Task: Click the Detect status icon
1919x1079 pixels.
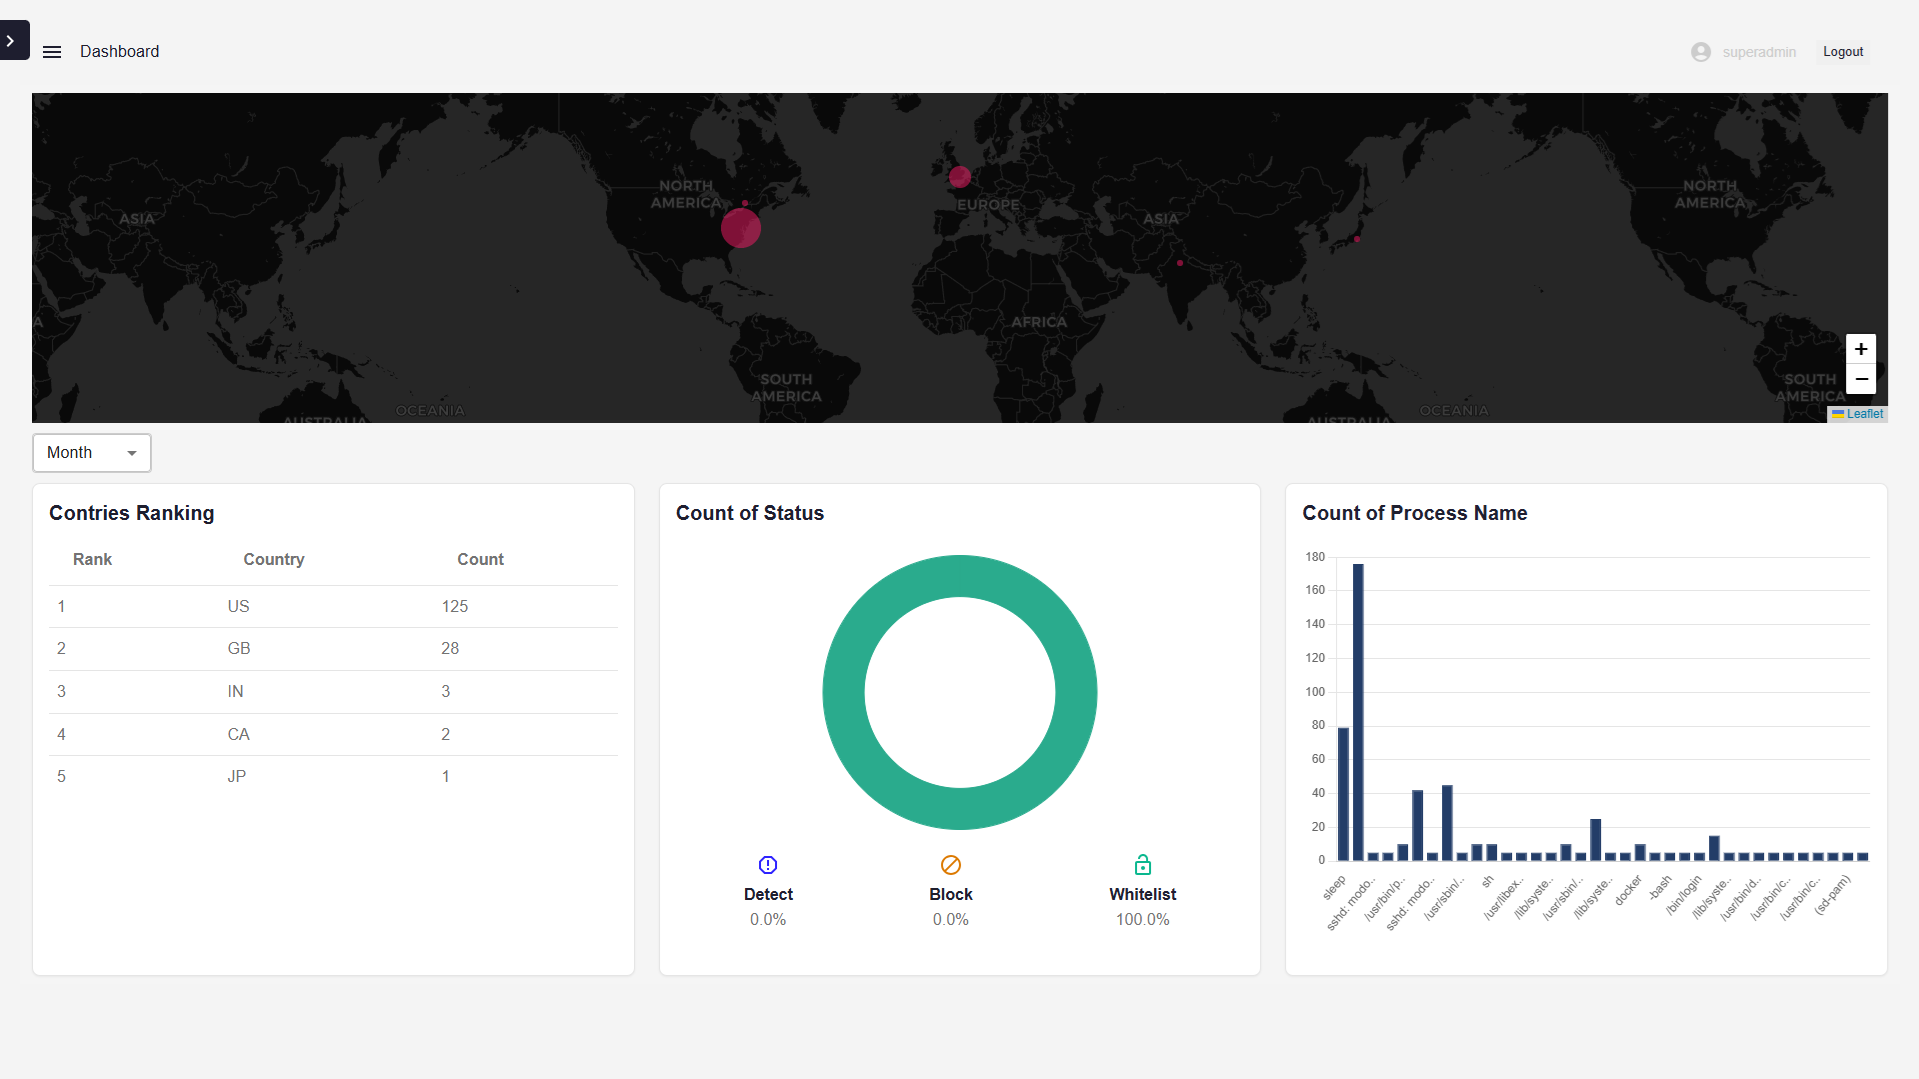Action: point(768,865)
